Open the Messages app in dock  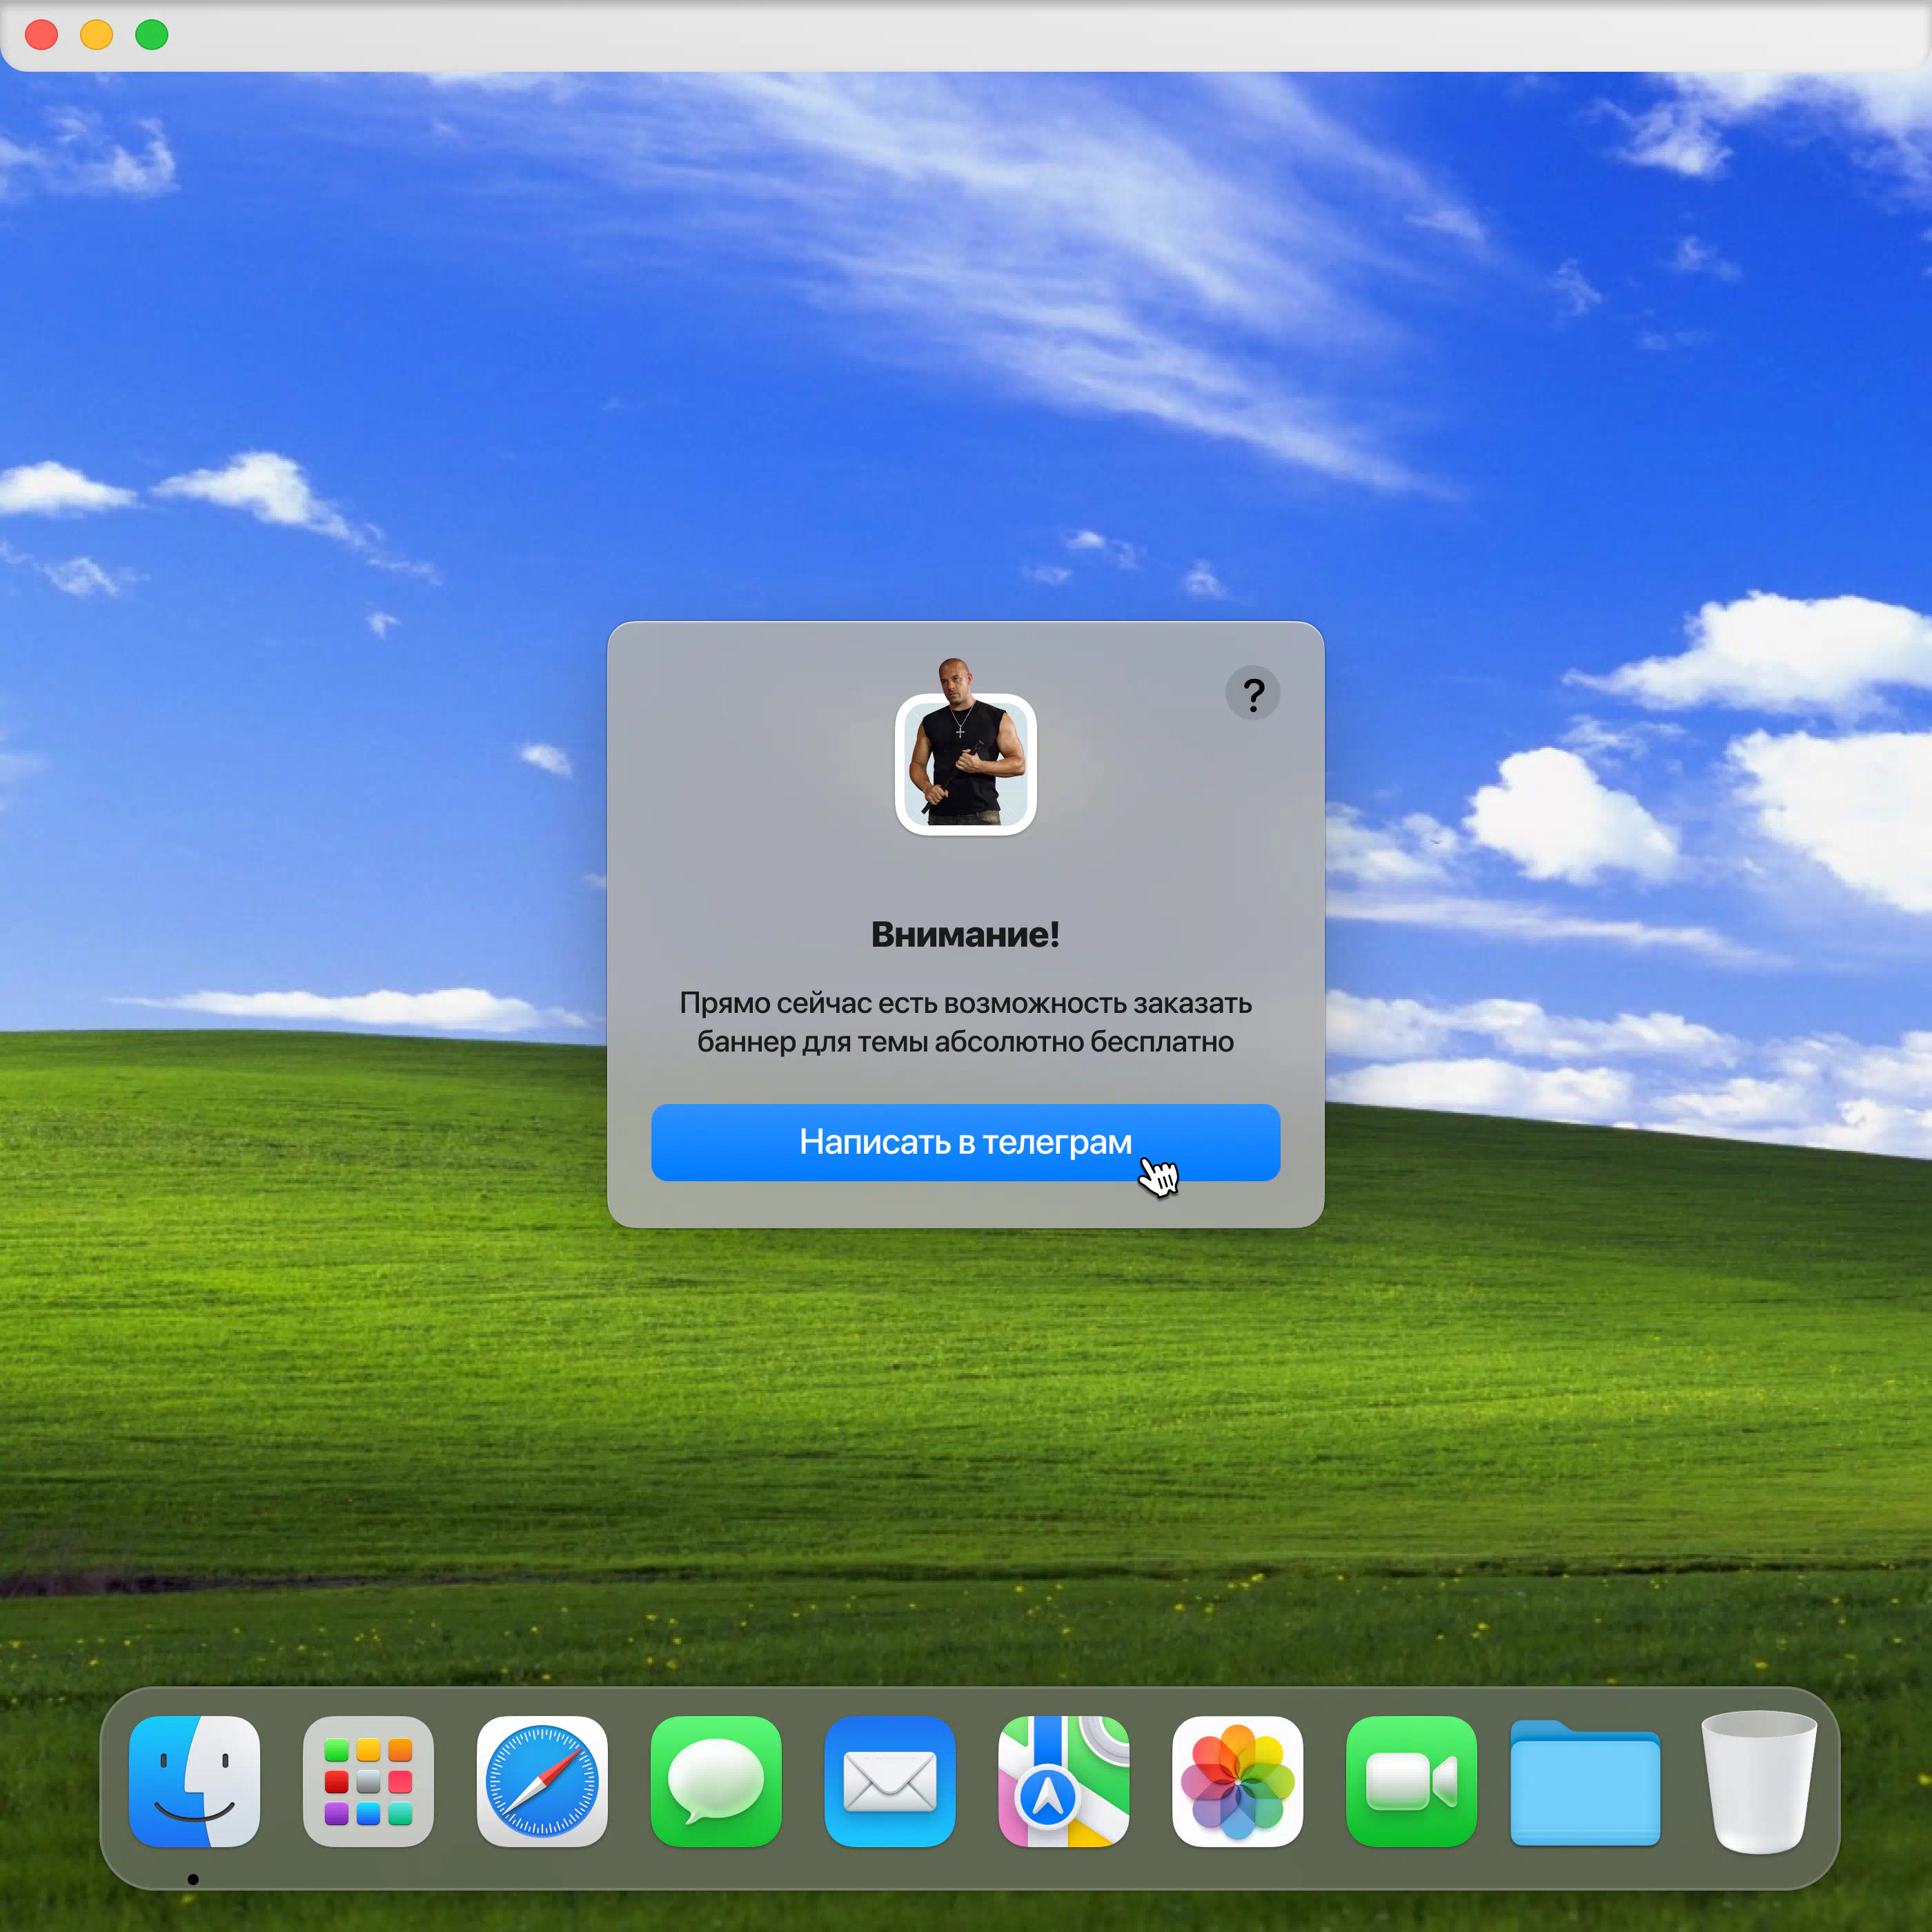(716, 1781)
